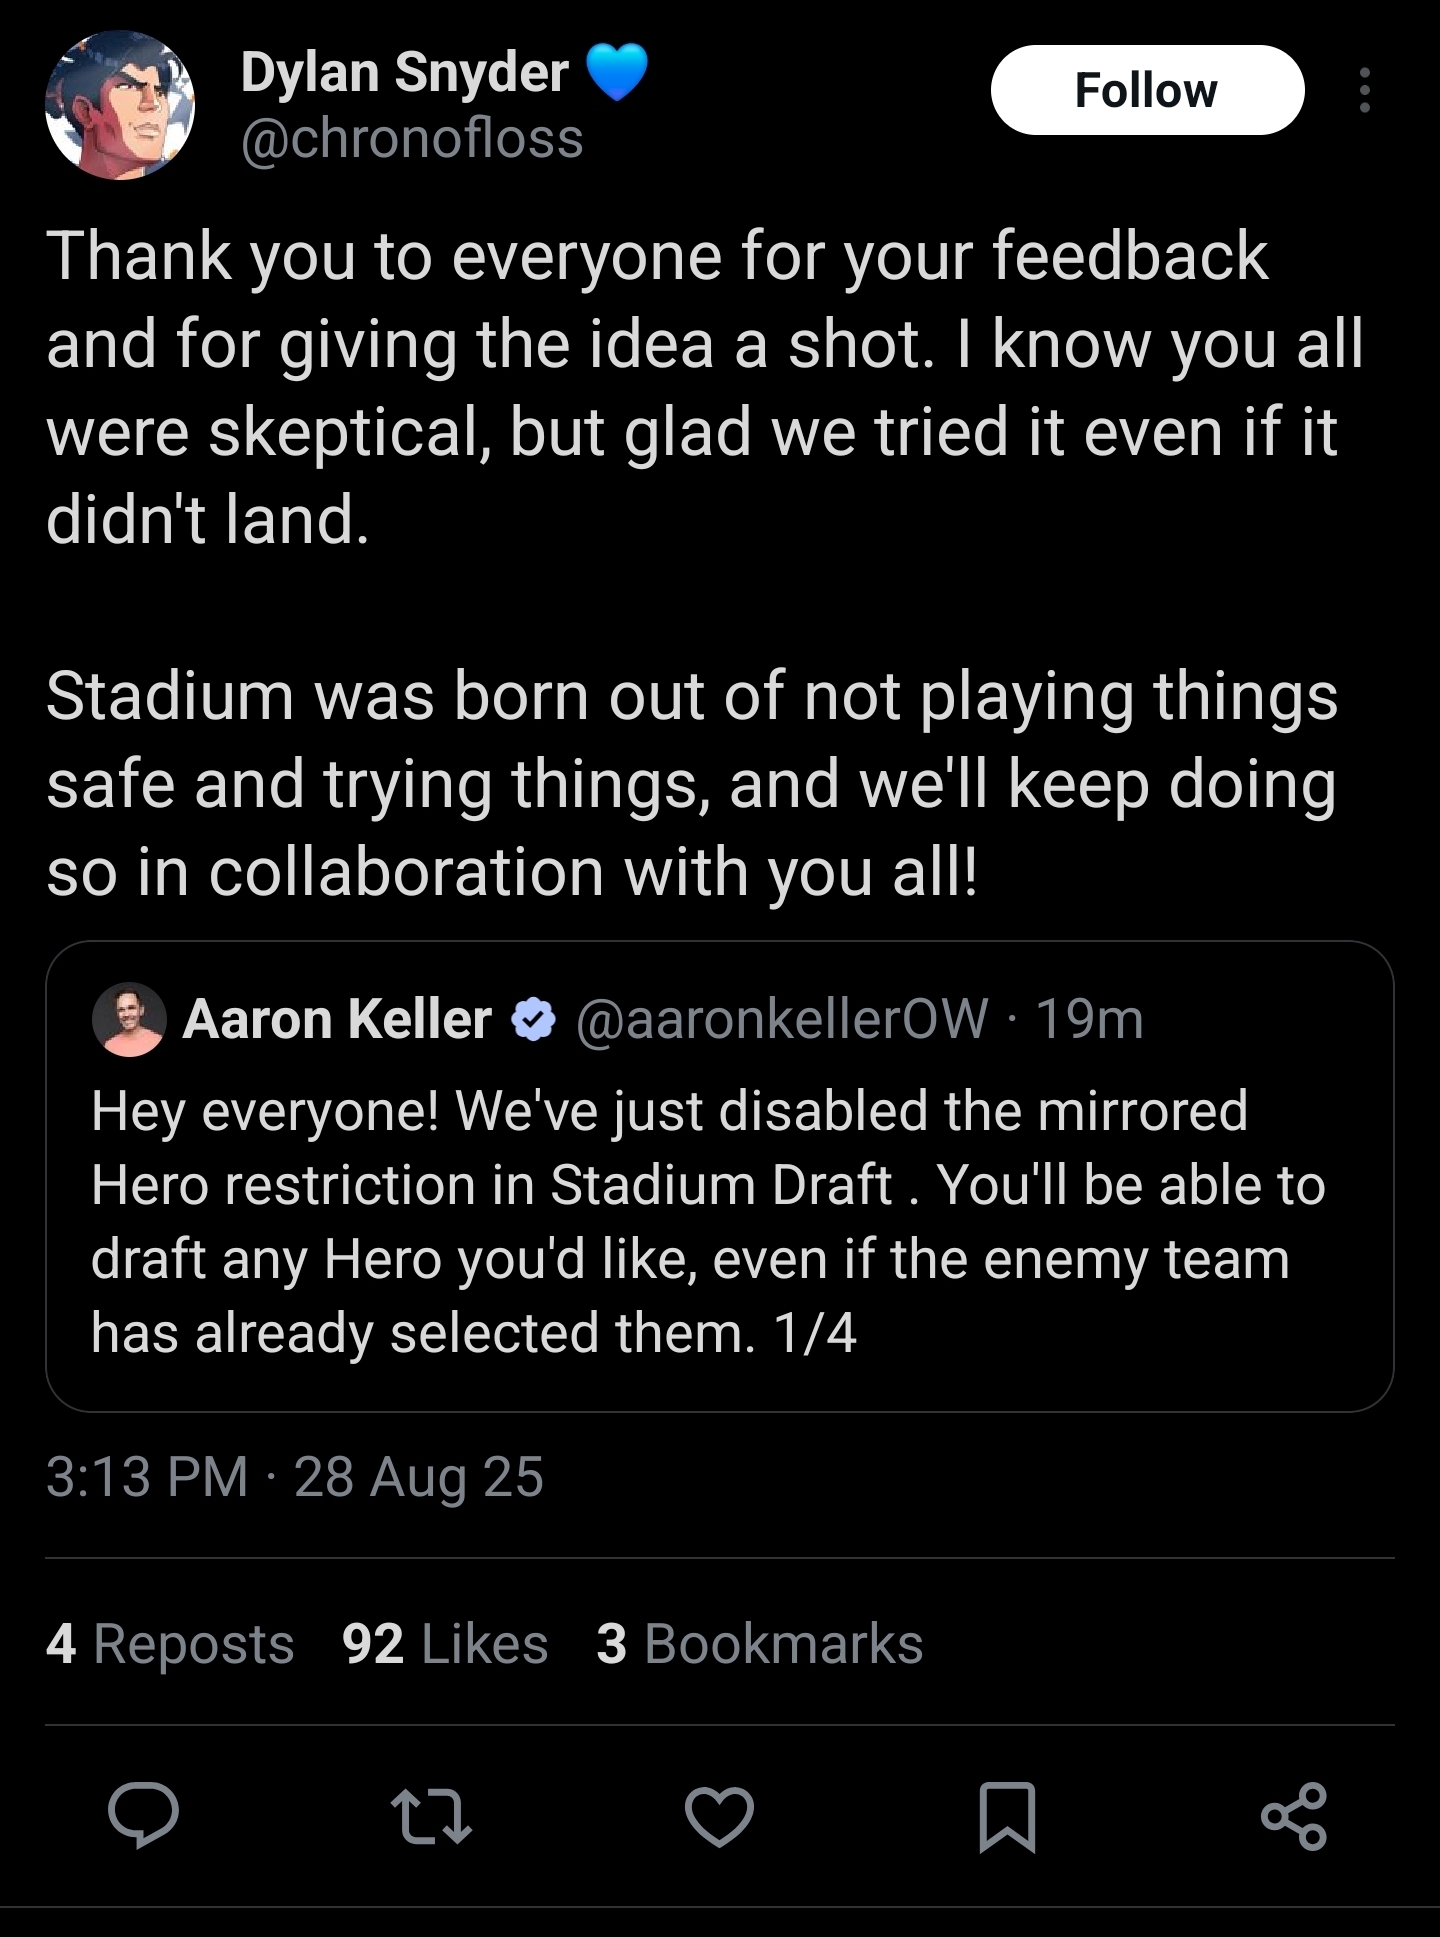Open the reply comment icon
This screenshot has width=1440, height=1937.
(144, 1814)
